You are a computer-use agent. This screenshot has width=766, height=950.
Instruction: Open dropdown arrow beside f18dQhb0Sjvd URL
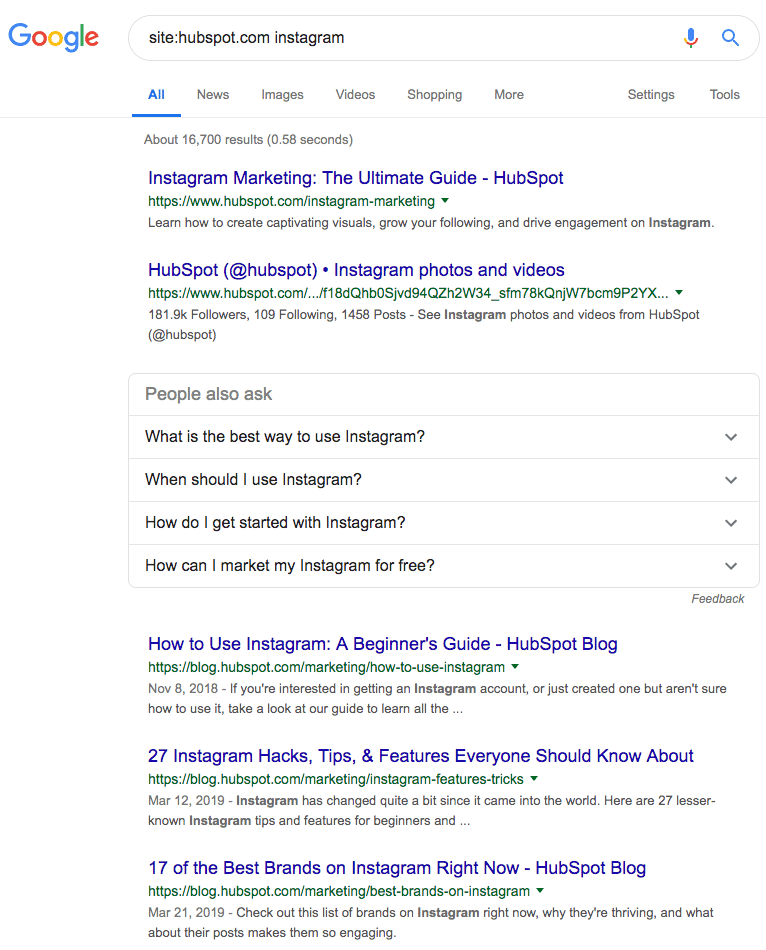[679, 292]
